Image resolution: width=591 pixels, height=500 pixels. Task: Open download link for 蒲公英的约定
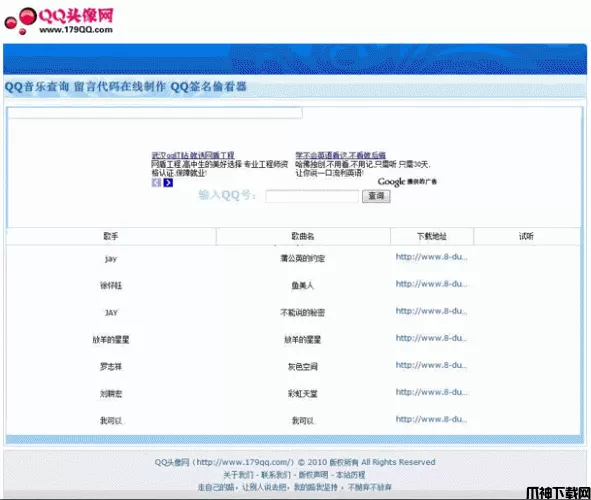pos(432,257)
